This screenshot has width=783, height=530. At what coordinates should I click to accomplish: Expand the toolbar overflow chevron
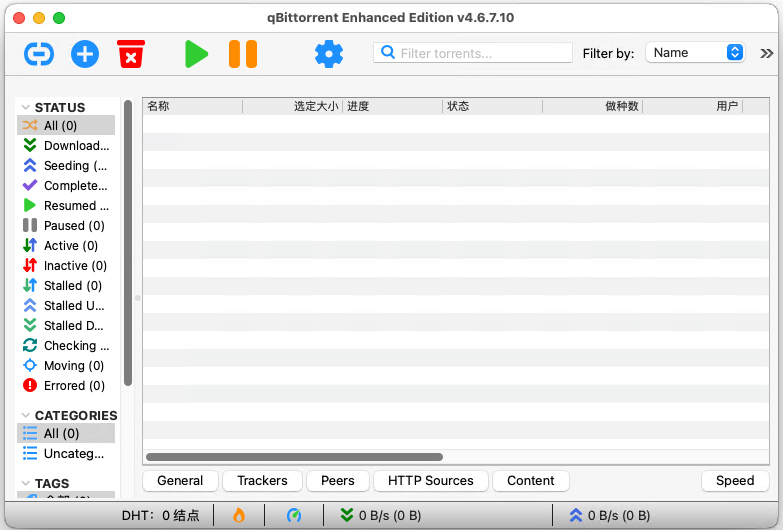point(767,53)
